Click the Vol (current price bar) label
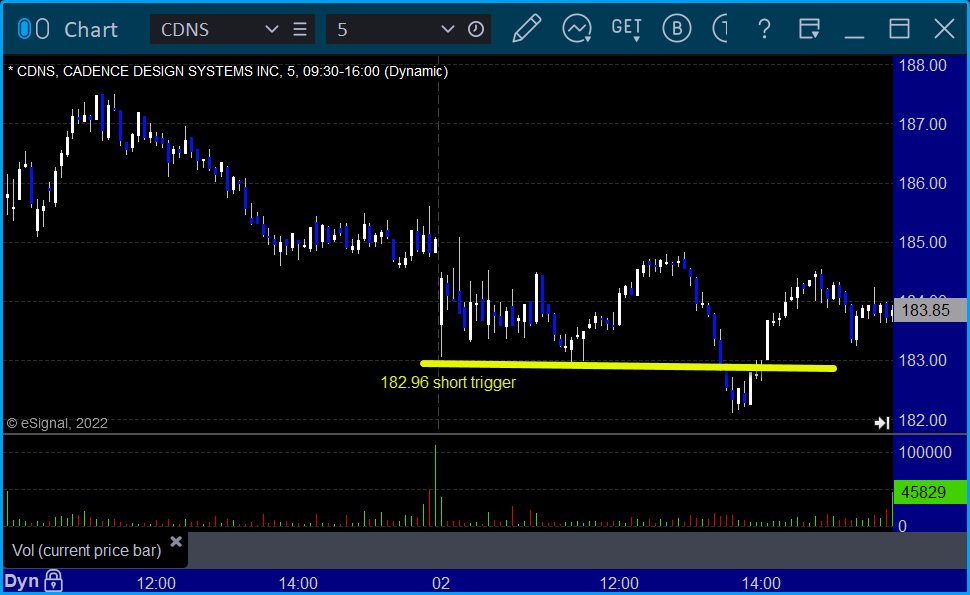The width and height of the screenshot is (970, 595). (x=87, y=550)
